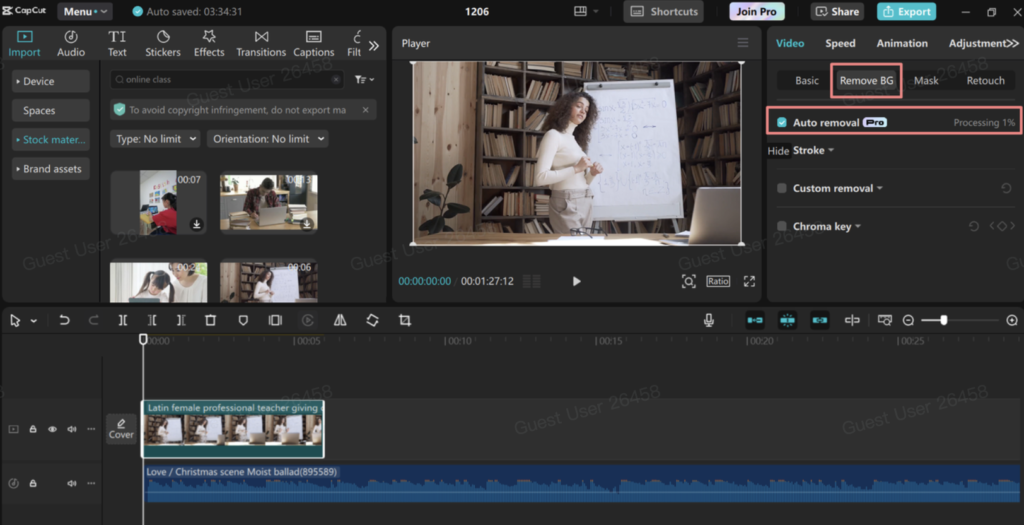1024x525 pixels.
Task: Switch to the Mask tab
Action: click(x=926, y=80)
